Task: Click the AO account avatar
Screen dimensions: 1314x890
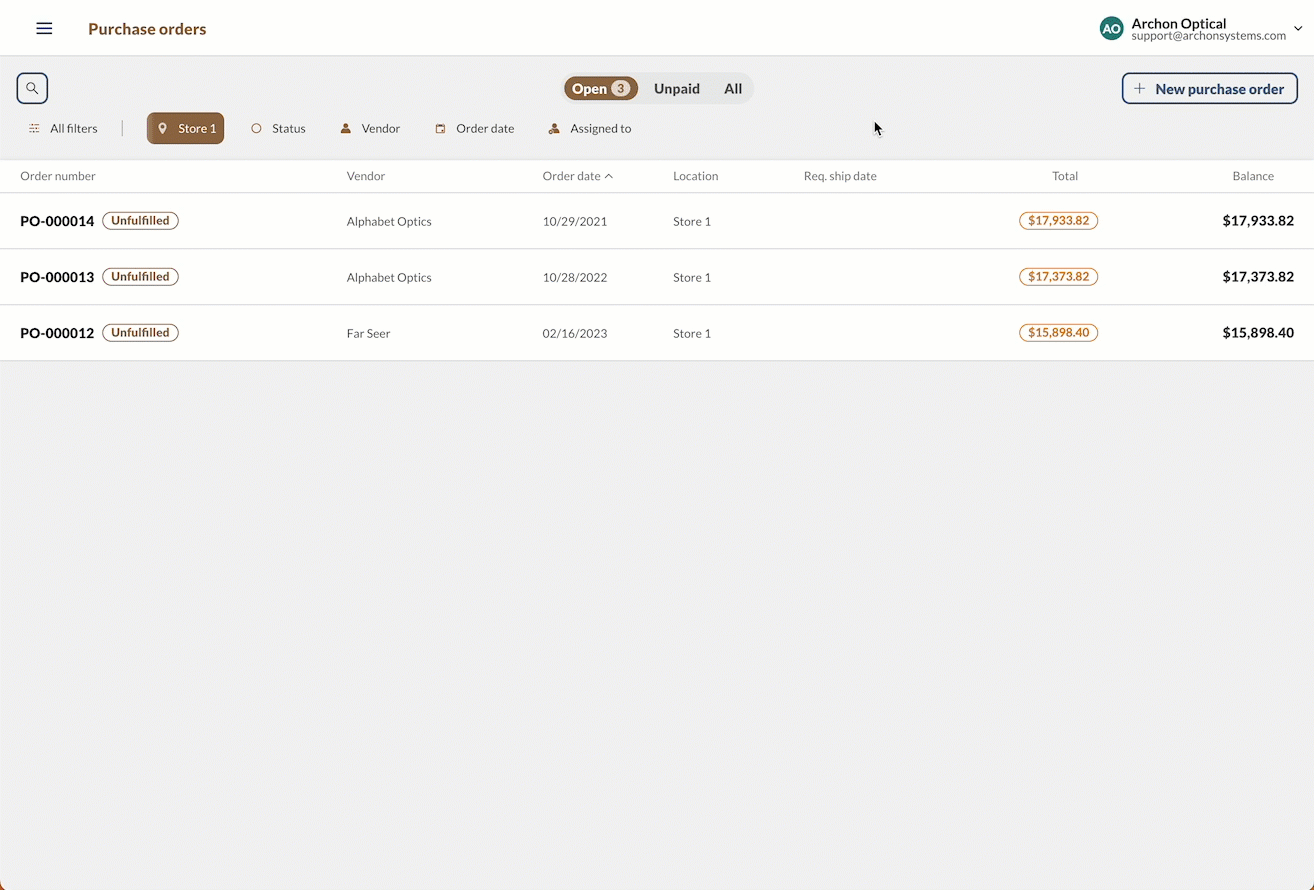Action: click(1111, 29)
